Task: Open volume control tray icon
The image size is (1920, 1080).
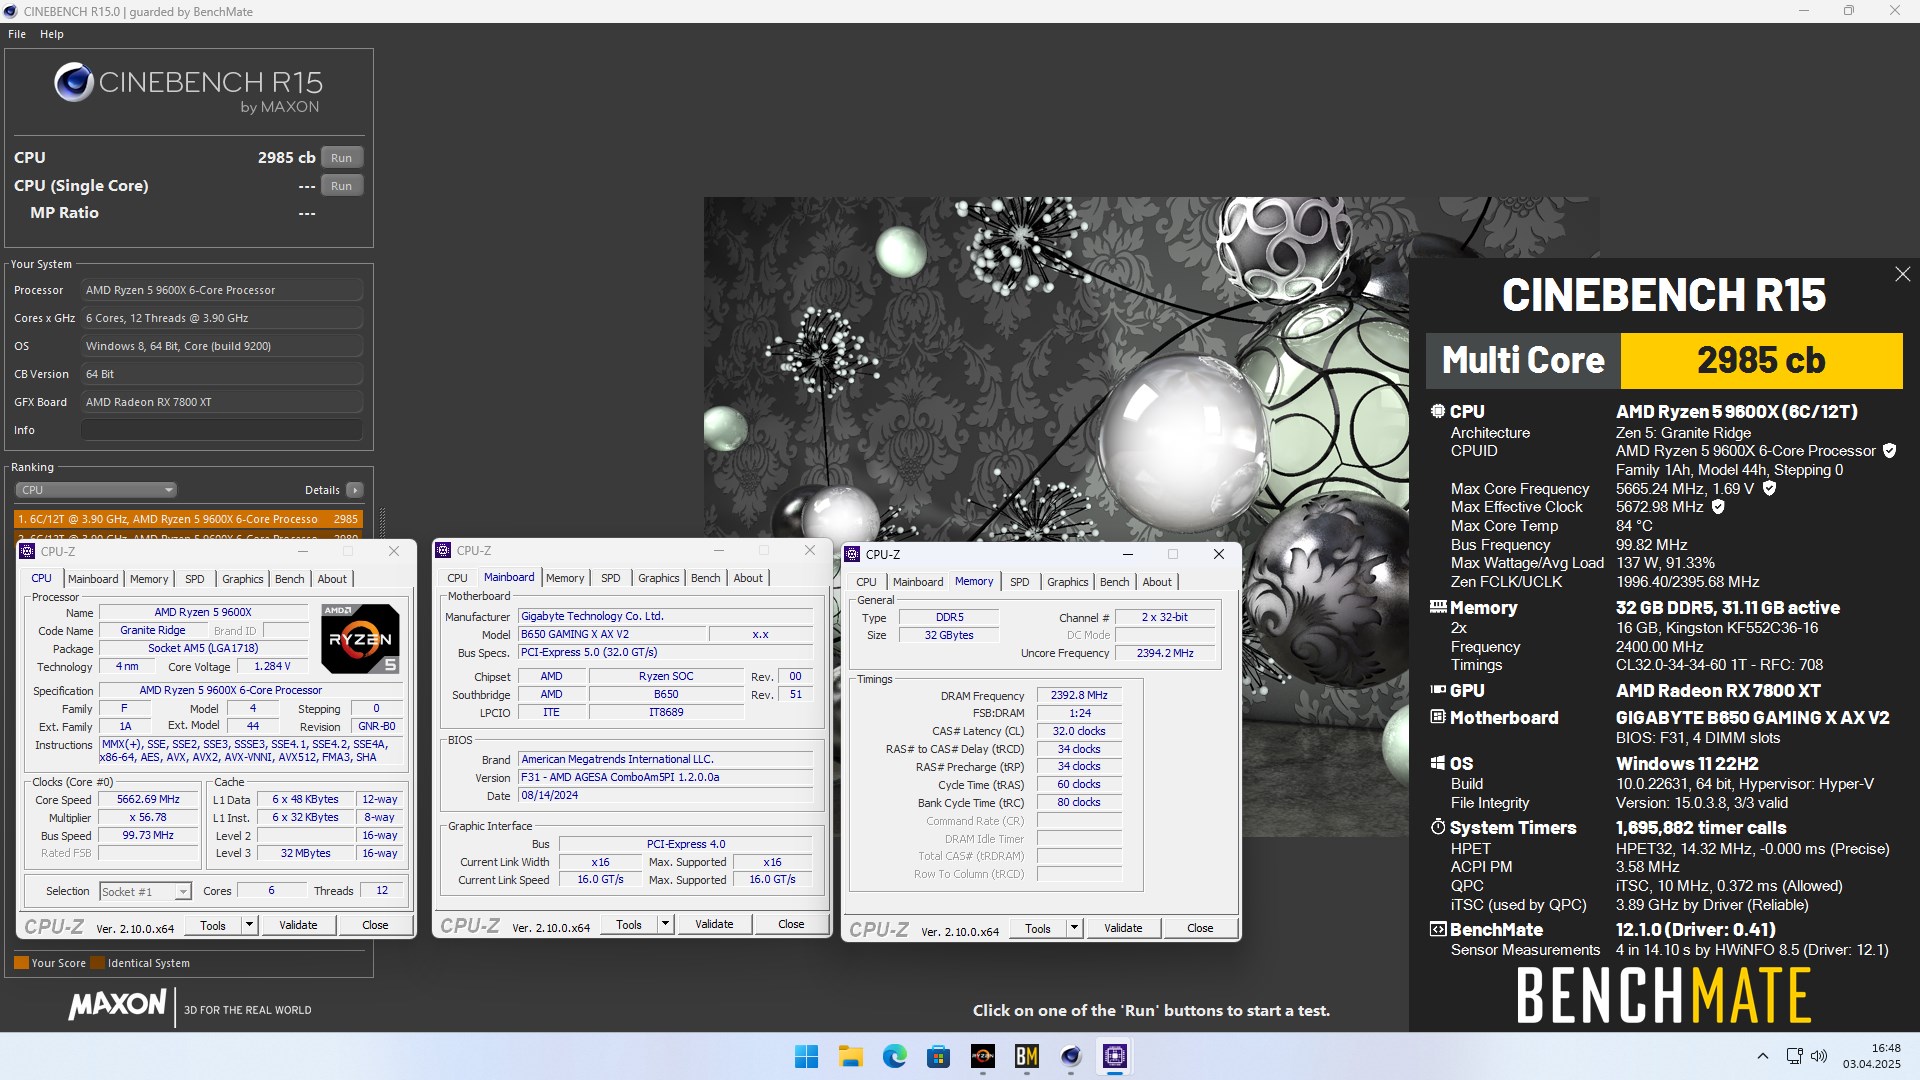Action: (1819, 1056)
